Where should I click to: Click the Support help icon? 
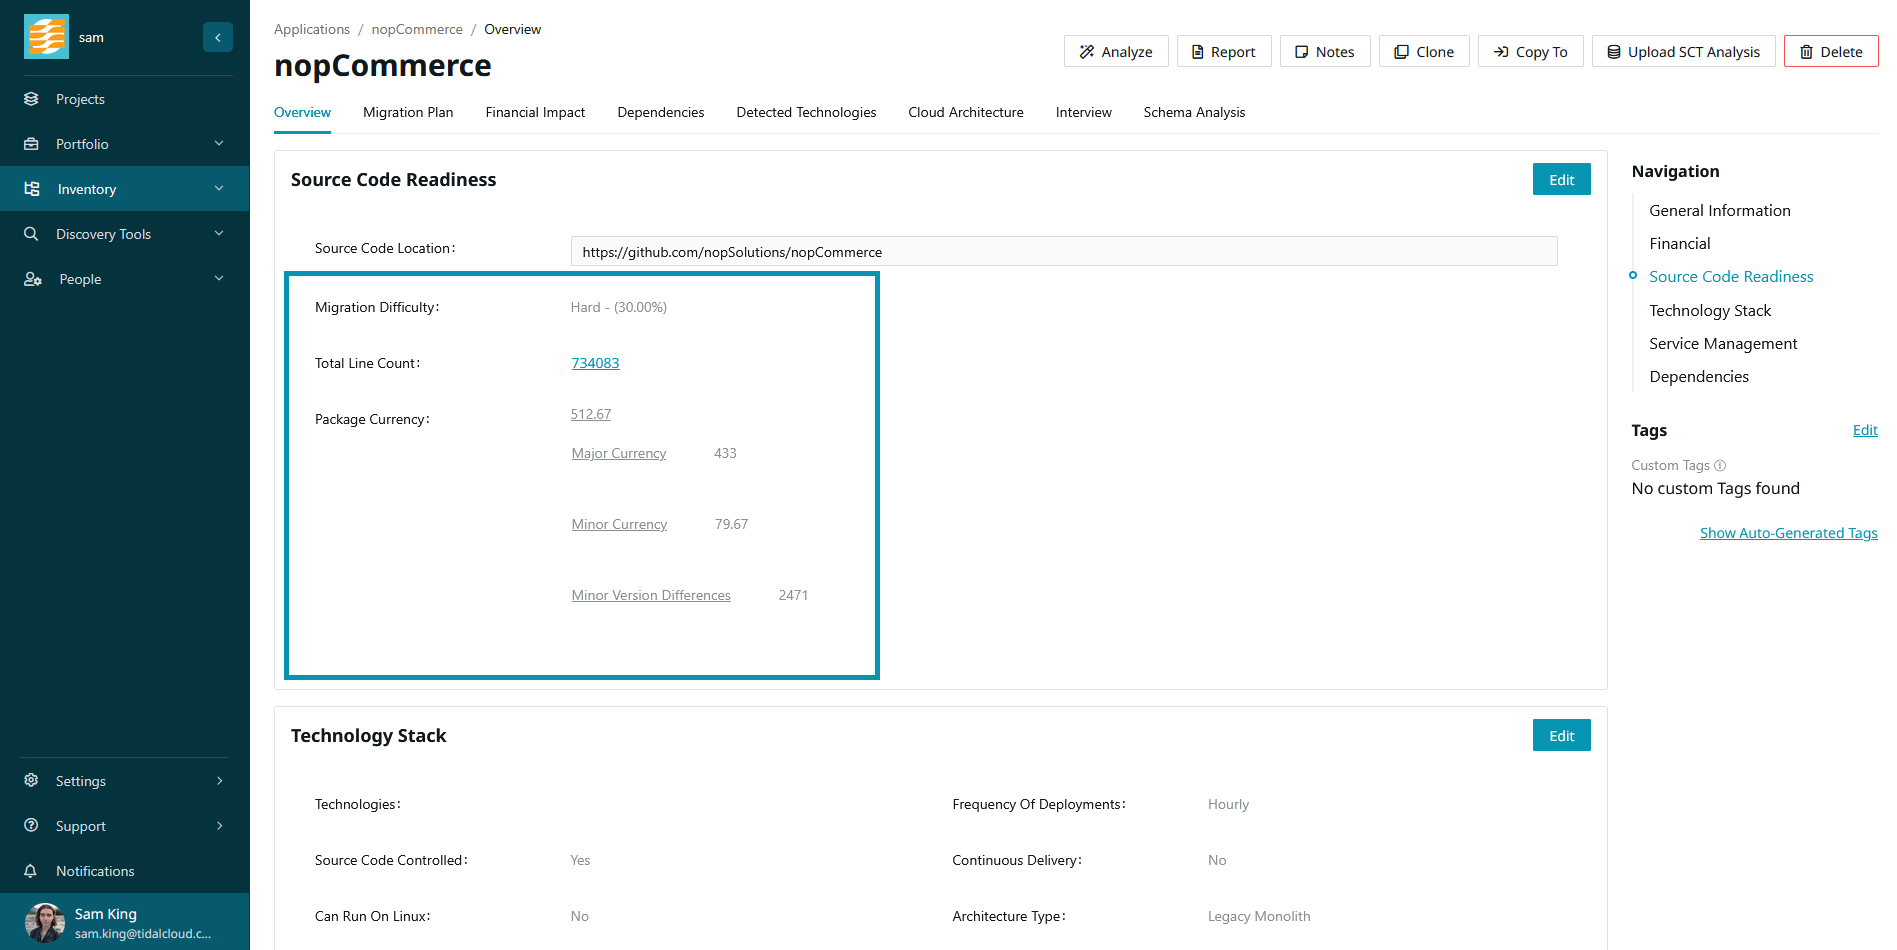[x=31, y=826]
